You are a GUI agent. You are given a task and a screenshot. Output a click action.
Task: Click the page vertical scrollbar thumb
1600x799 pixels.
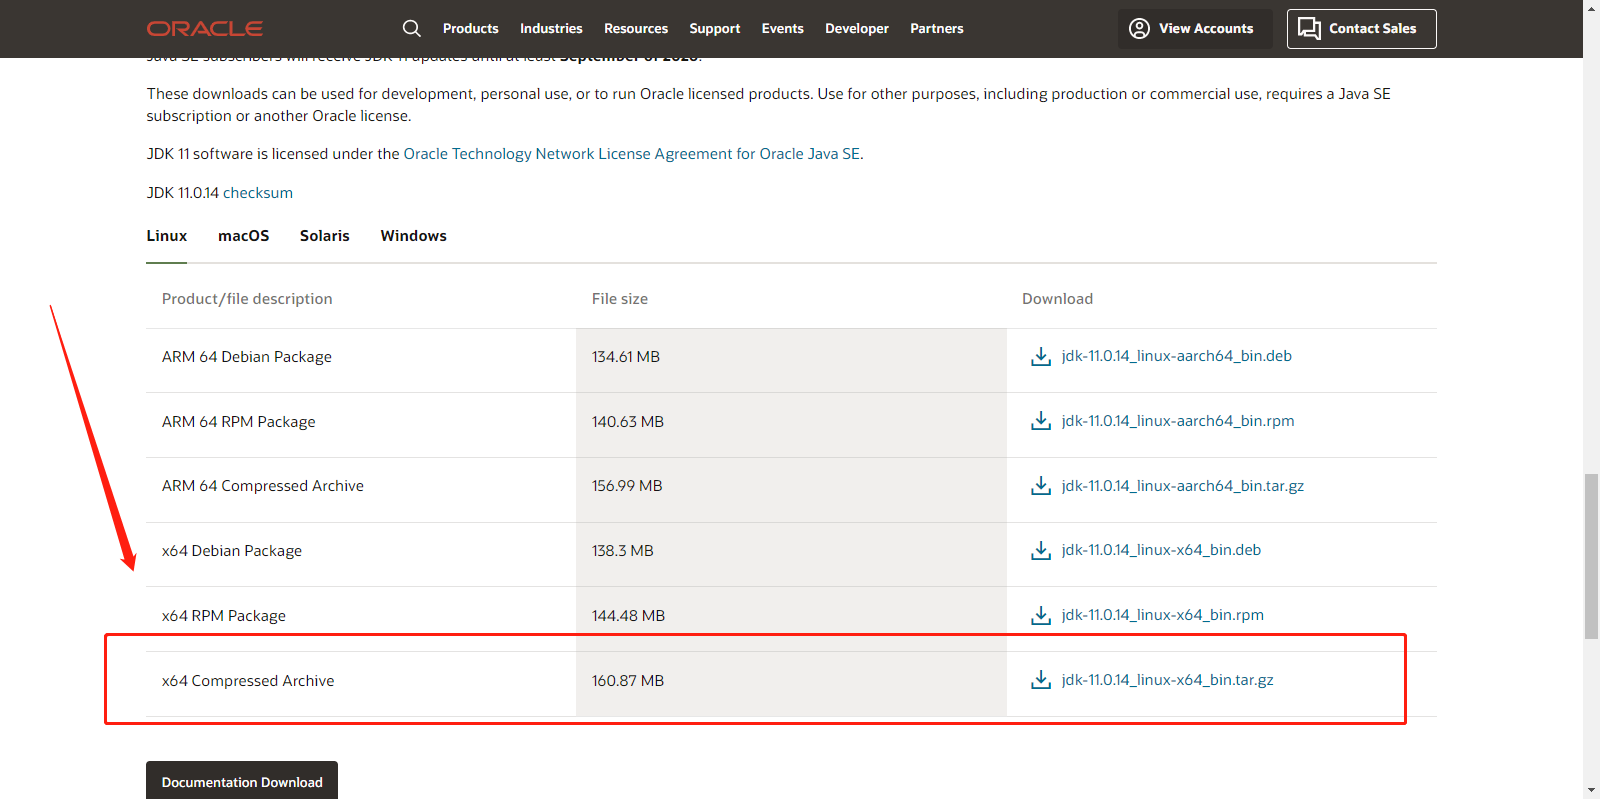pyautogui.click(x=1591, y=555)
